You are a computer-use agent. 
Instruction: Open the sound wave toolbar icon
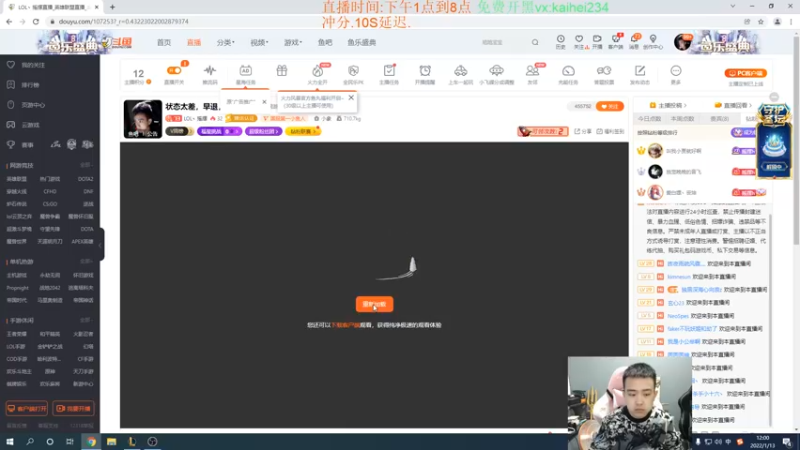tap(210, 70)
